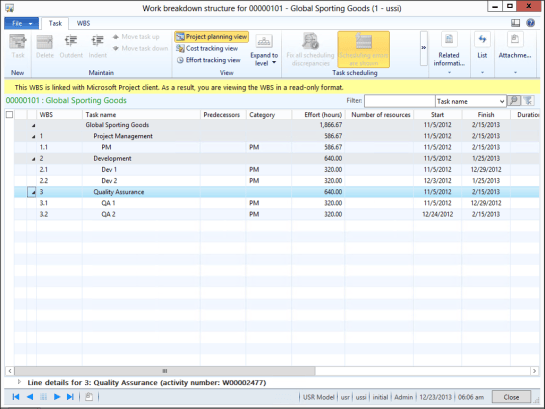Open Expand to level dropdown
545x409 pixels.
click(264, 50)
